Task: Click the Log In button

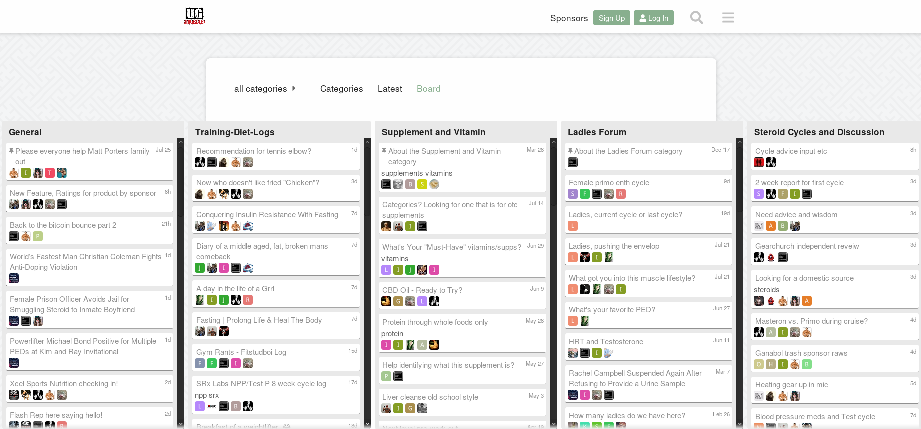Action: (654, 18)
